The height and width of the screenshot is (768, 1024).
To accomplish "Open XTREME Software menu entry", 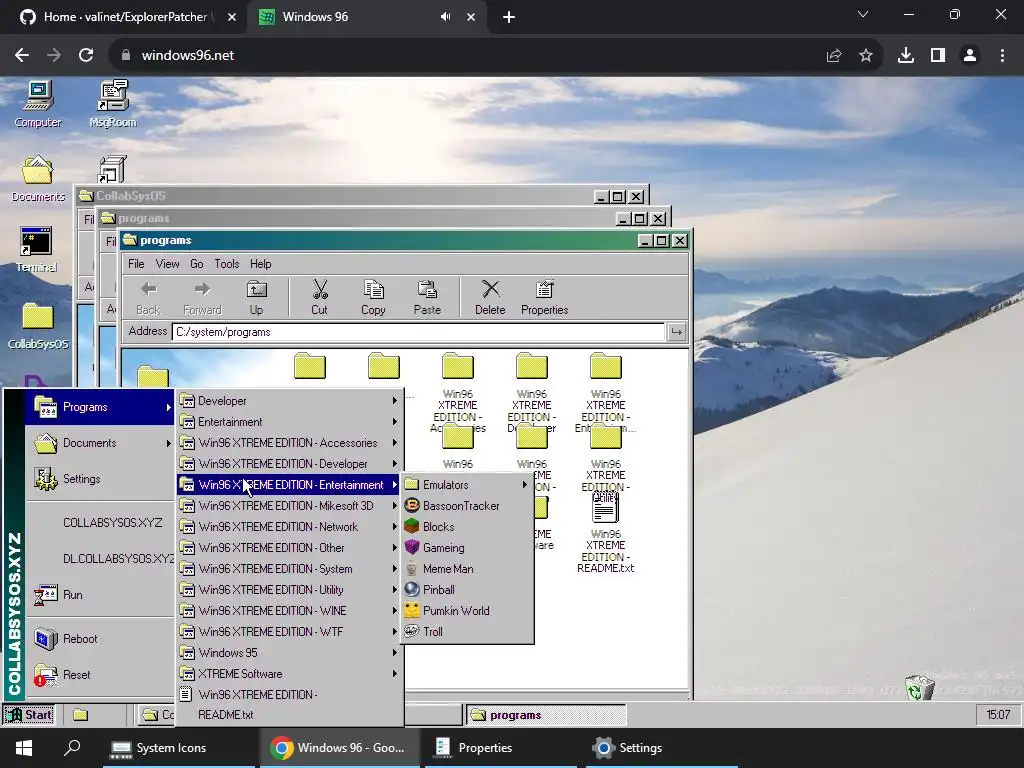I will click(x=289, y=673).
